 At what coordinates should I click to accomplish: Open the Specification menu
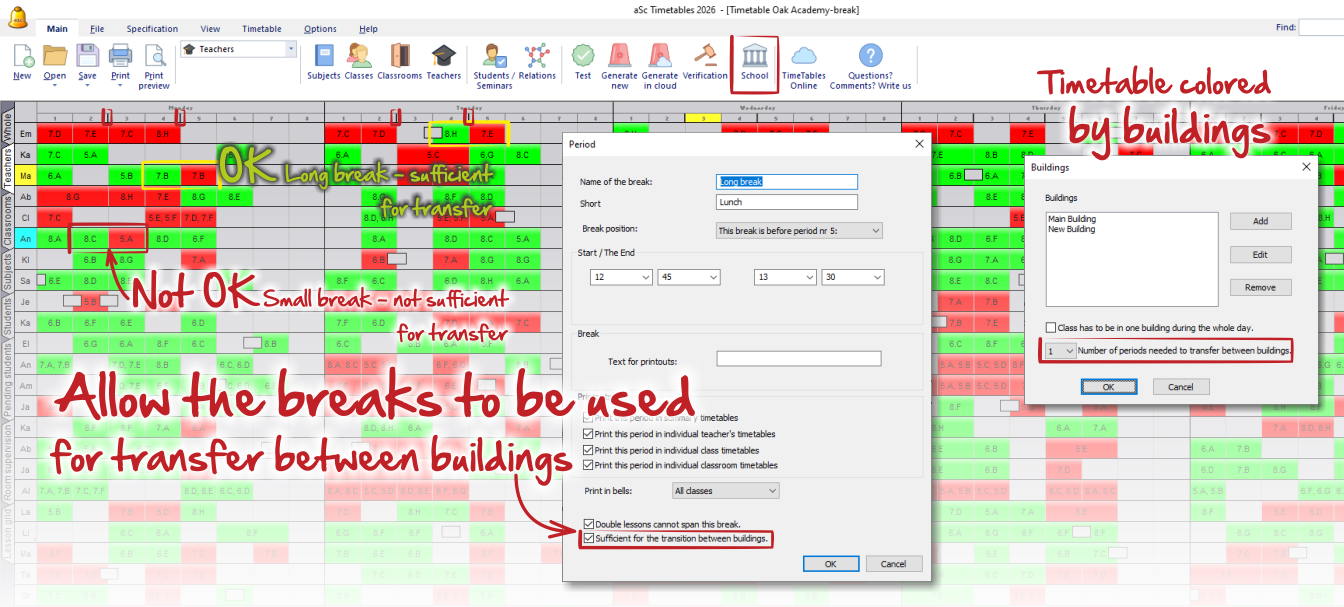pyautogui.click(x=152, y=29)
